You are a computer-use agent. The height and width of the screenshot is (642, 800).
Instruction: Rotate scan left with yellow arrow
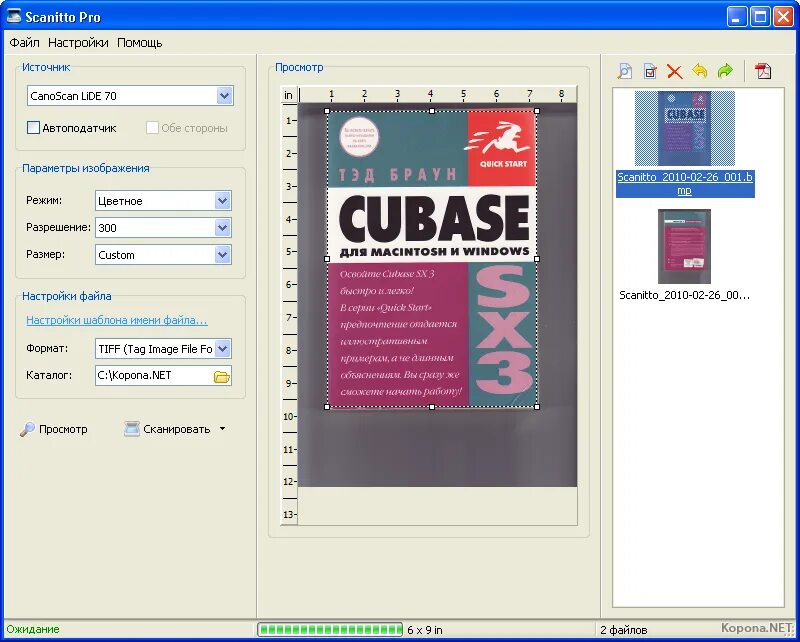(x=700, y=70)
